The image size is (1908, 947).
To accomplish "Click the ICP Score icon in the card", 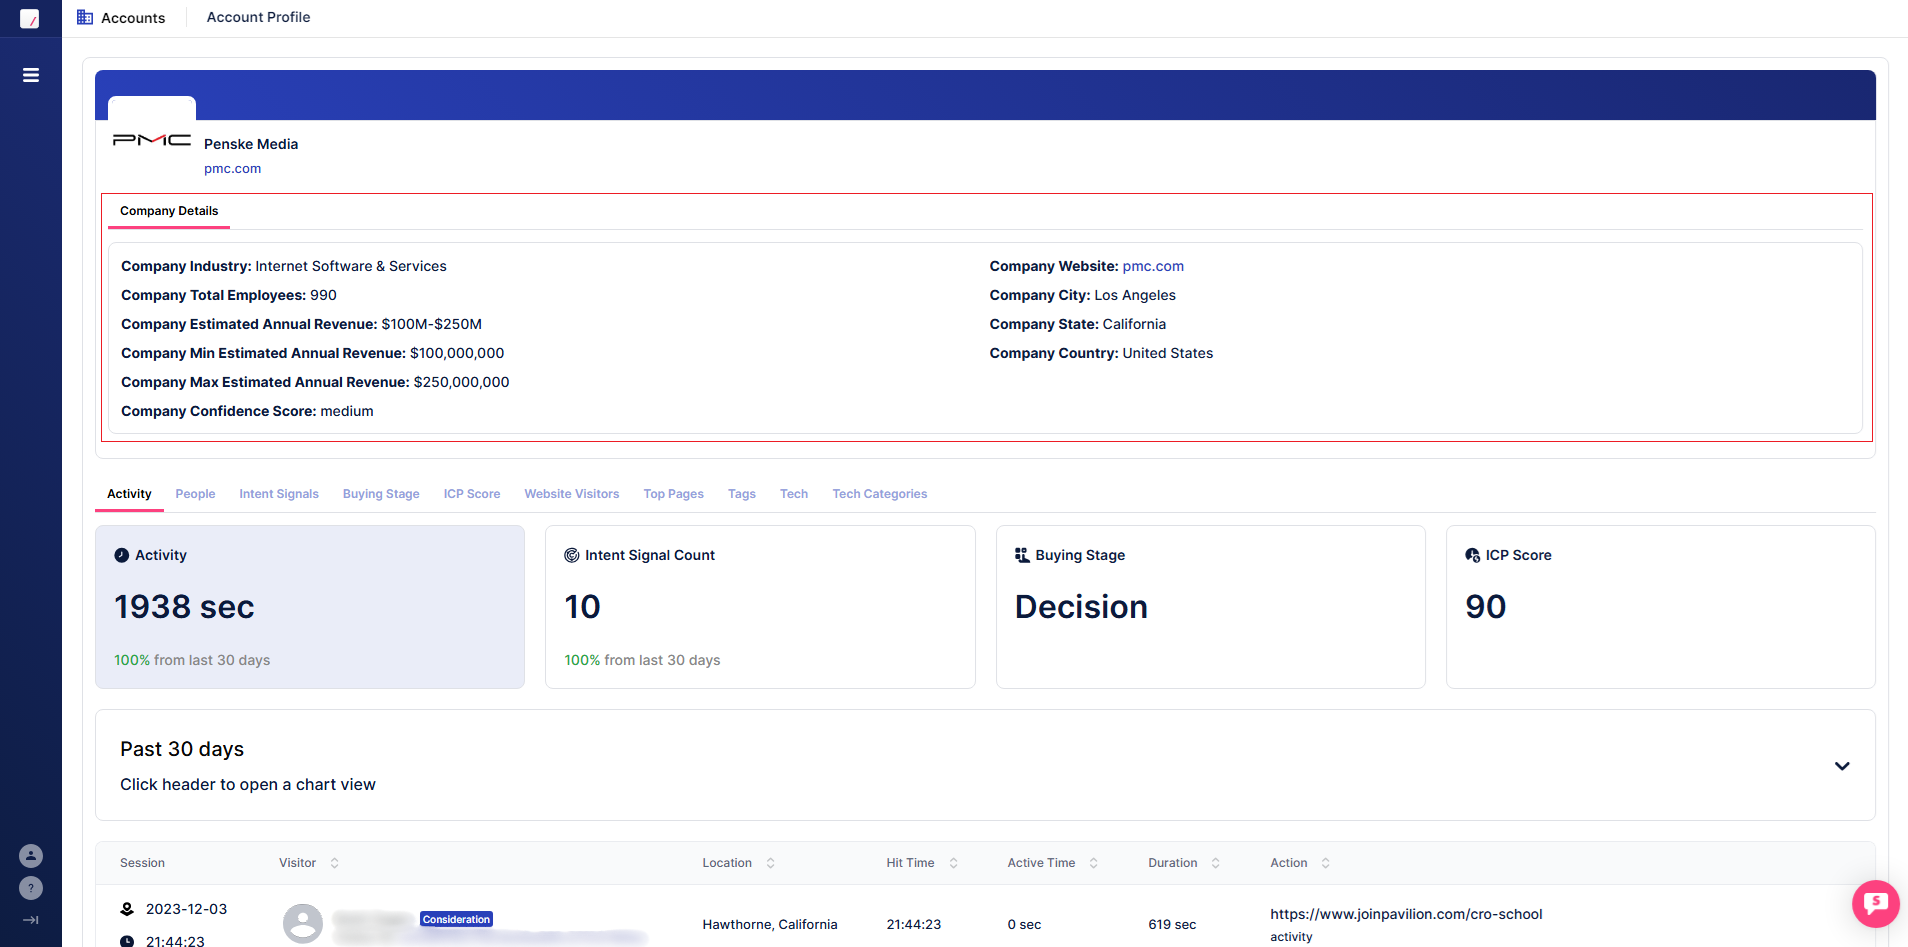I will click(x=1472, y=555).
